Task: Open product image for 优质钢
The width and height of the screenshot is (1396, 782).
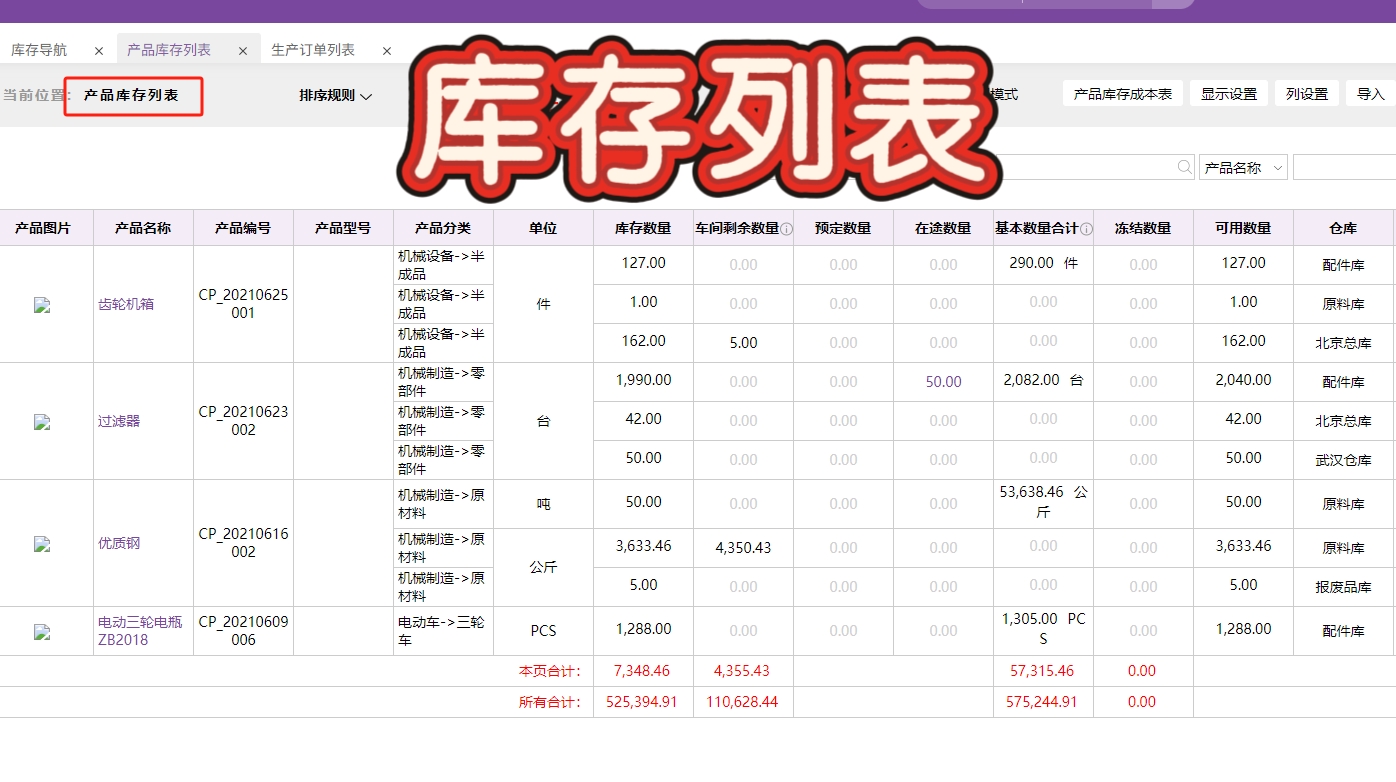Action: (x=42, y=544)
